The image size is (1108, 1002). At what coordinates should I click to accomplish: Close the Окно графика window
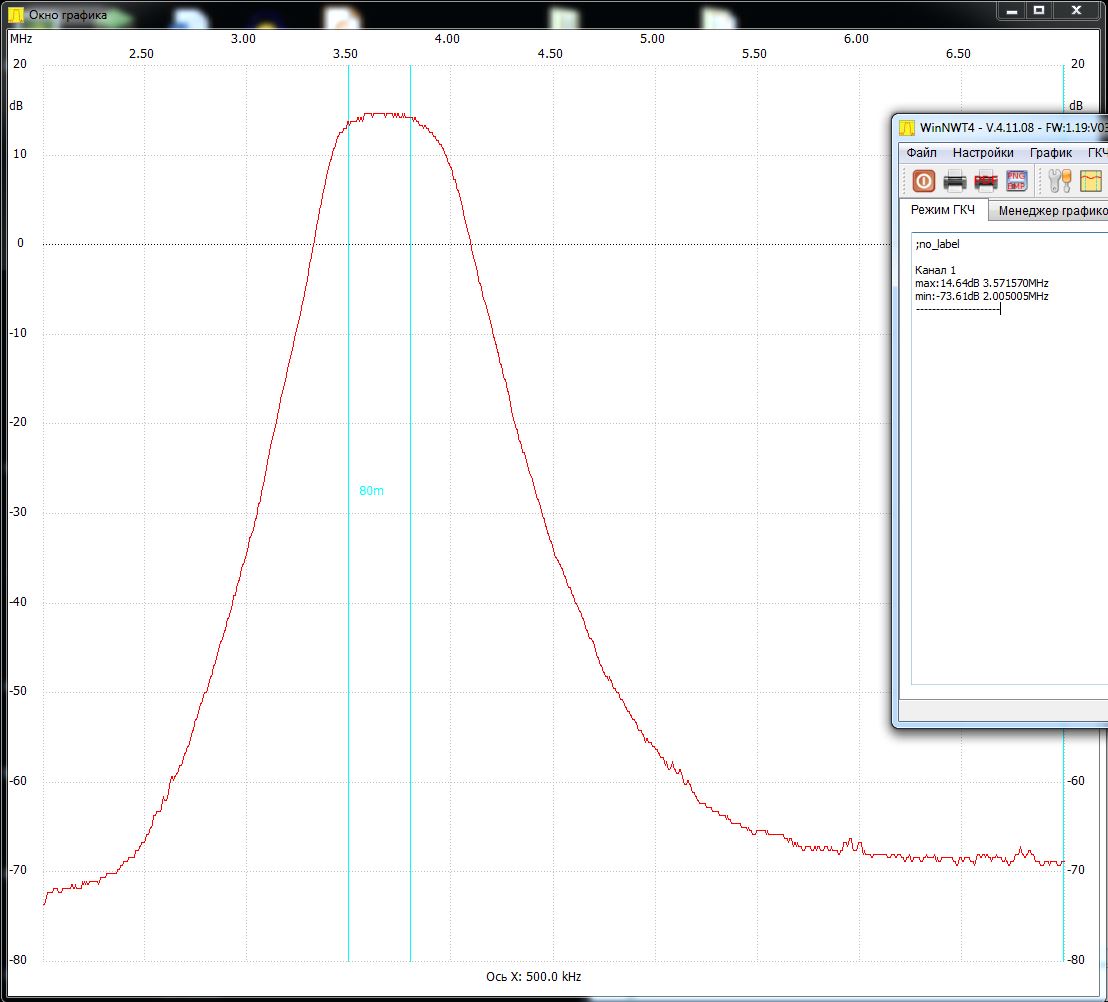[x=1076, y=11]
